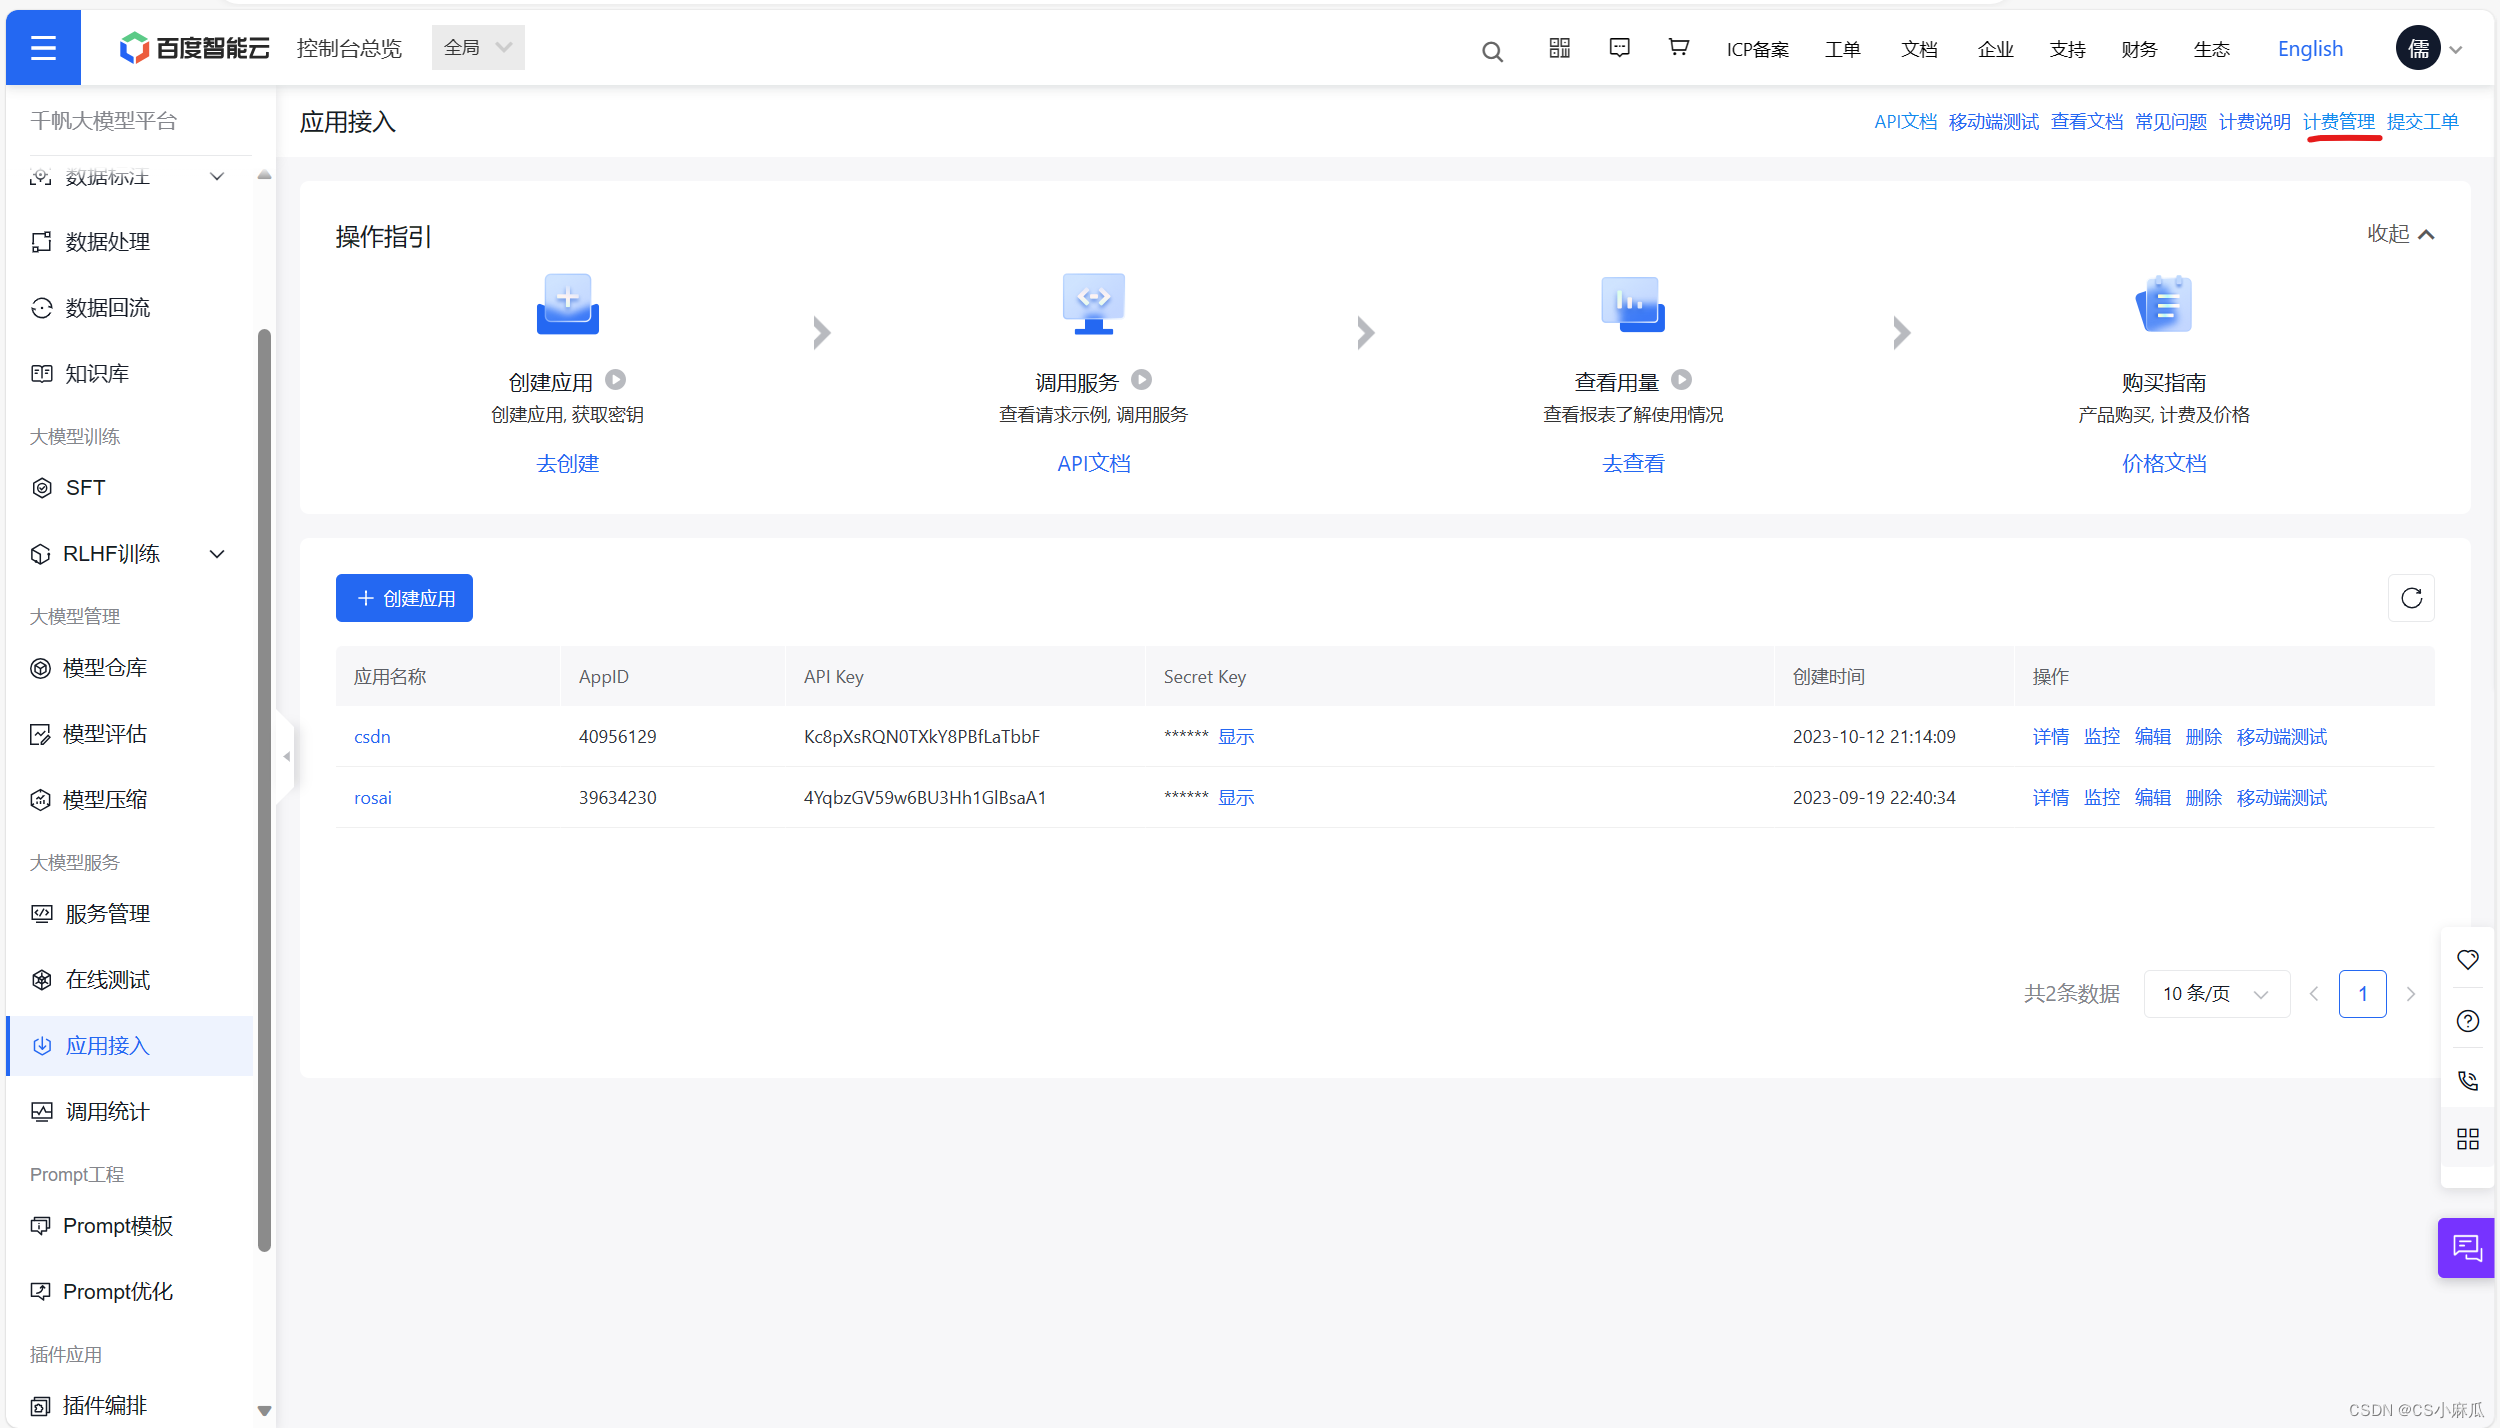Image resolution: width=2500 pixels, height=1428 pixels.
Task: Open the hamburger main menu
Action: click(x=43, y=47)
